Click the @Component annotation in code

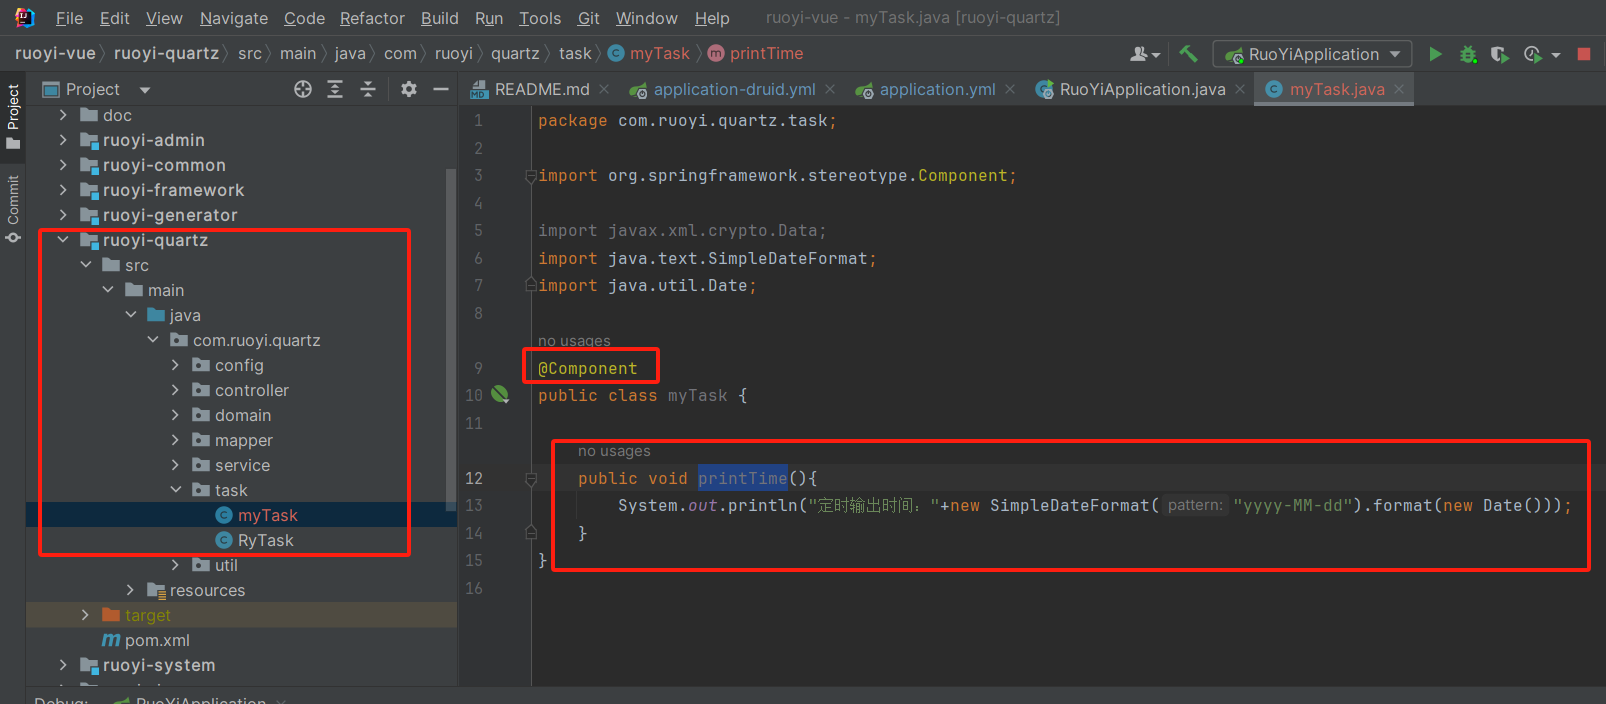[588, 368]
